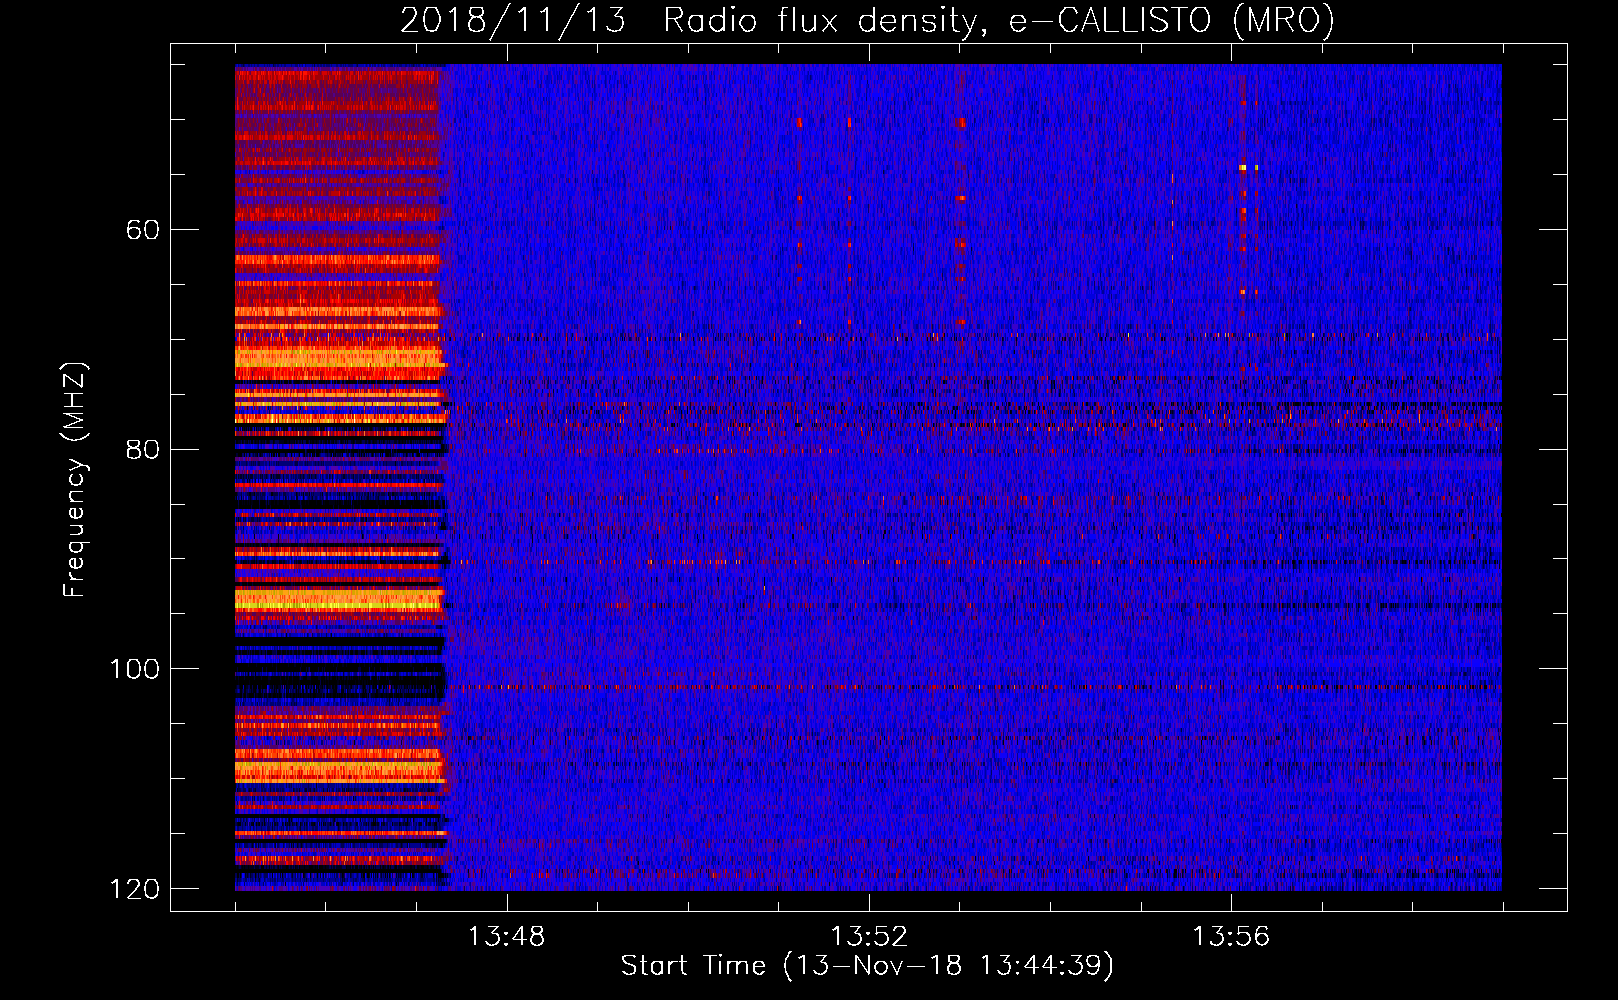Click the 120 frequency tick label
Image resolution: width=1618 pixels, height=1000 pixels.
tap(134, 889)
